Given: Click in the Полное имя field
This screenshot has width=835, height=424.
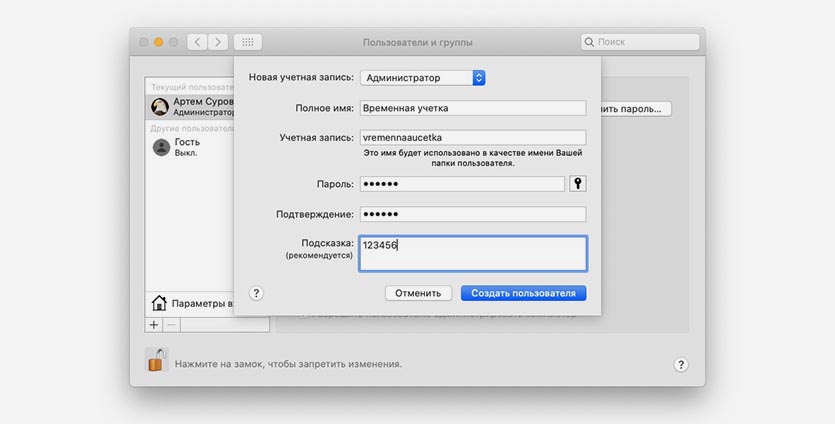Looking at the screenshot, I should 472,109.
